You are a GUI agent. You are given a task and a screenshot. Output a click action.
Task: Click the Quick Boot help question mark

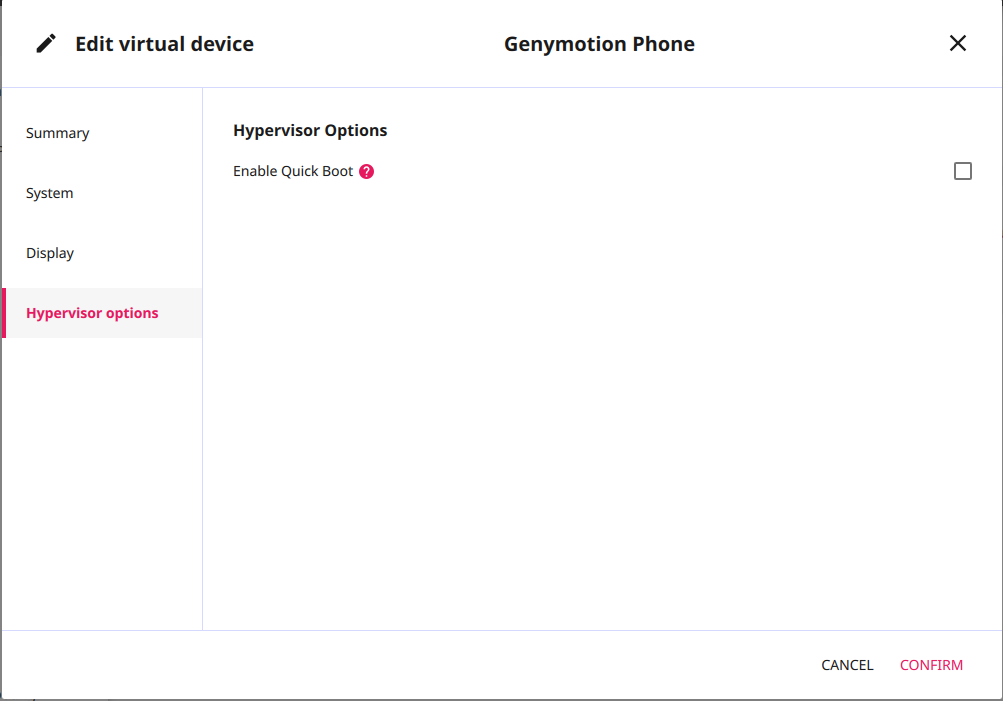[x=367, y=171]
